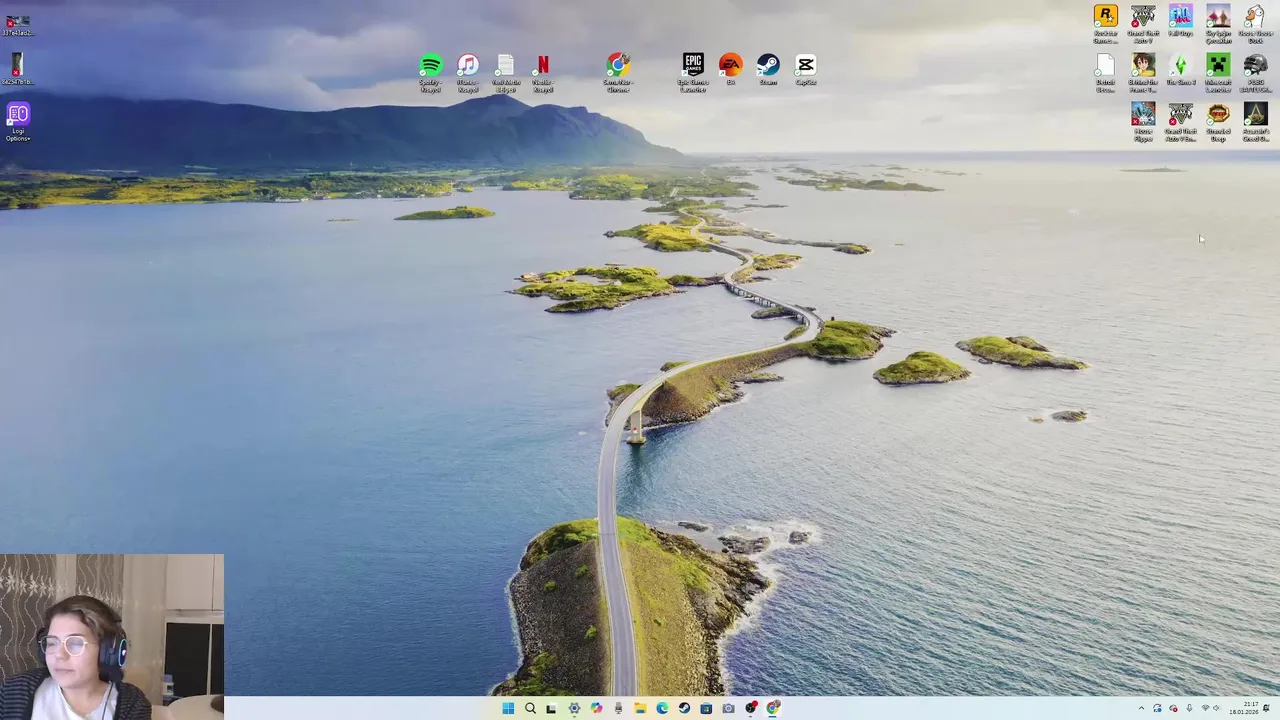Open the anime girl game icon beside Sims

(x=1143, y=73)
